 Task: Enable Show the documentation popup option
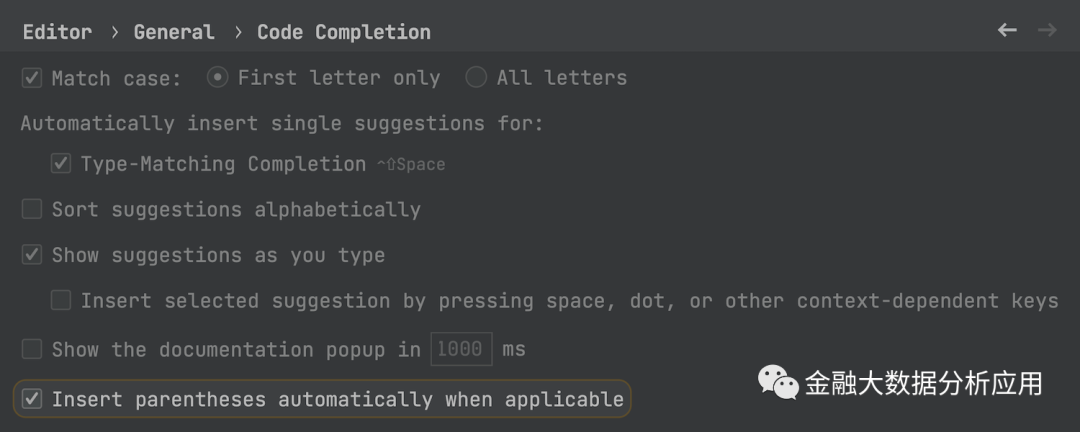tap(32, 349)
